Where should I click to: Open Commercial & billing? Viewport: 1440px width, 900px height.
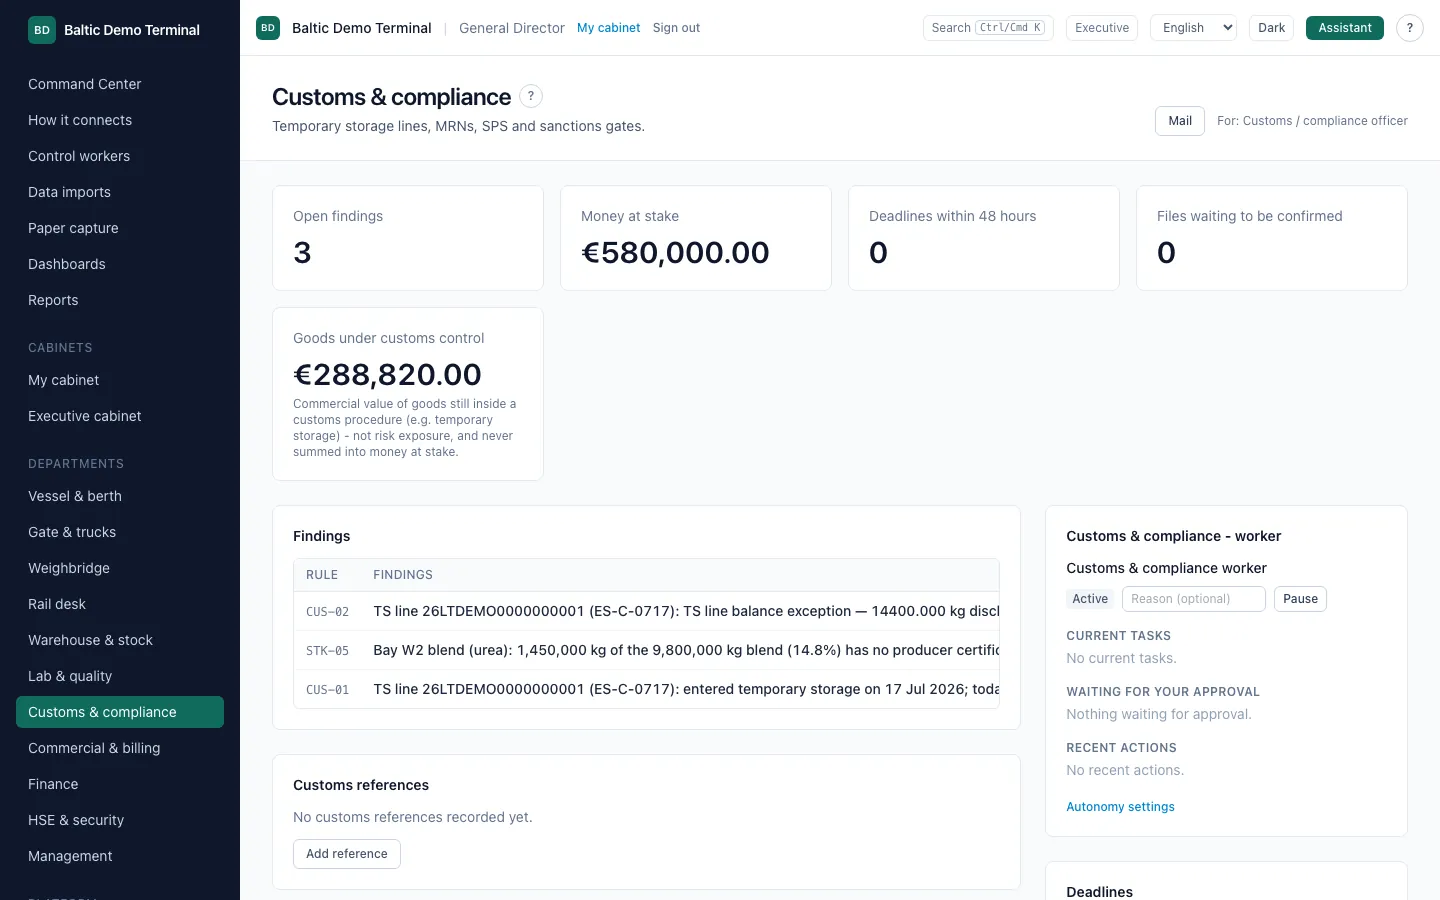coord(120,748)
